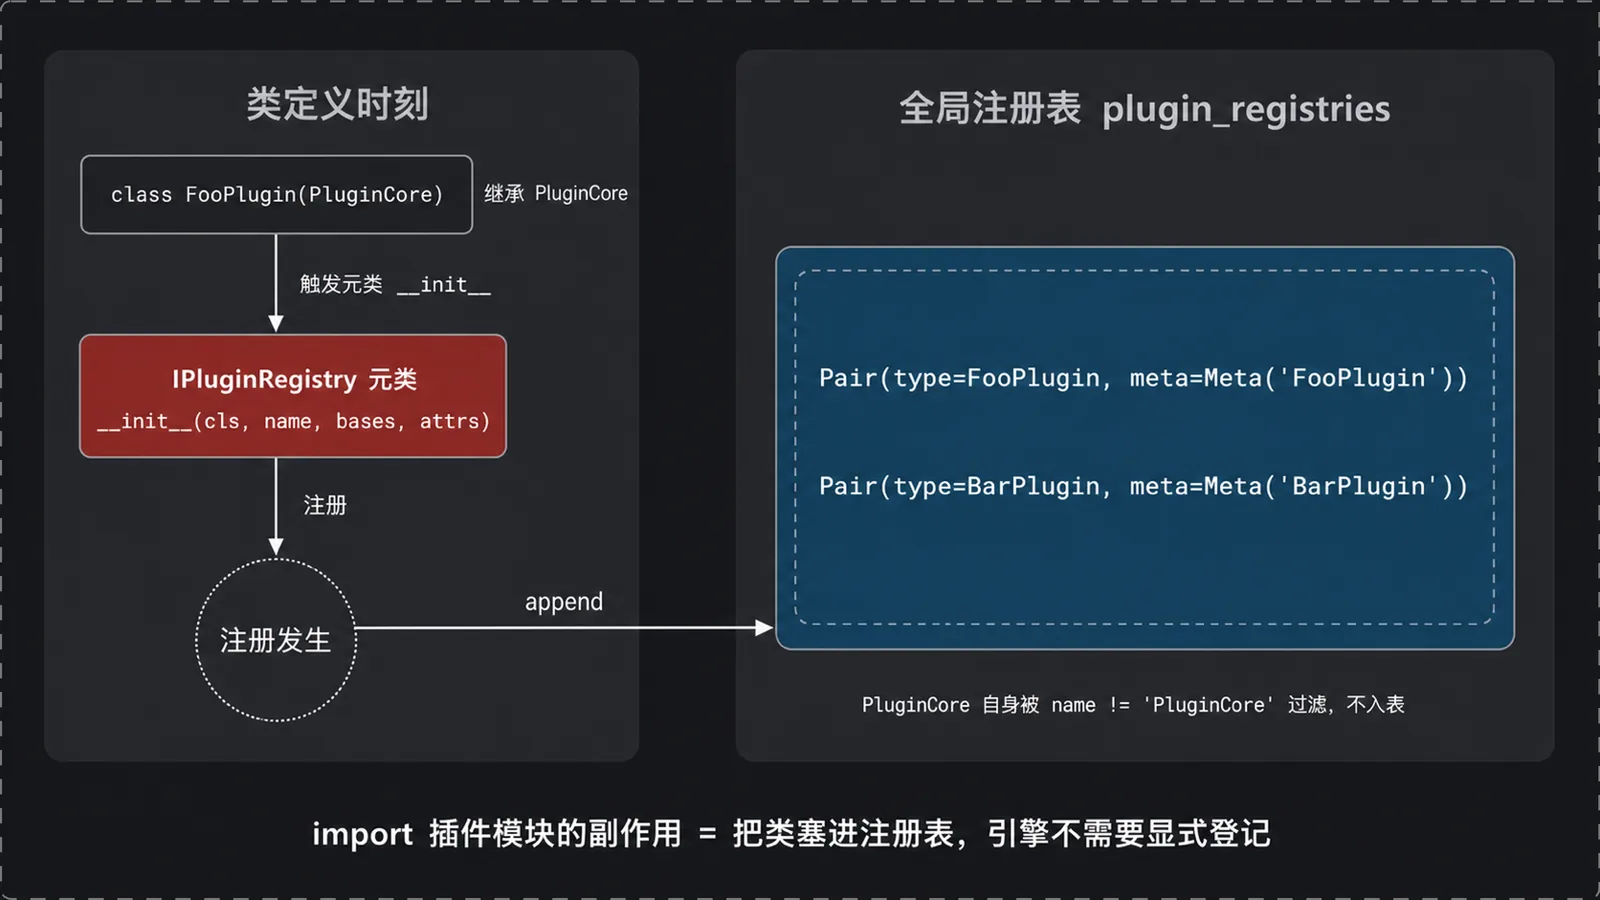The height and width of the screenshot is (900, 1600).
Task: Click the PluginCore 自身被过滤 footnote text
Action: point(1133,705)
